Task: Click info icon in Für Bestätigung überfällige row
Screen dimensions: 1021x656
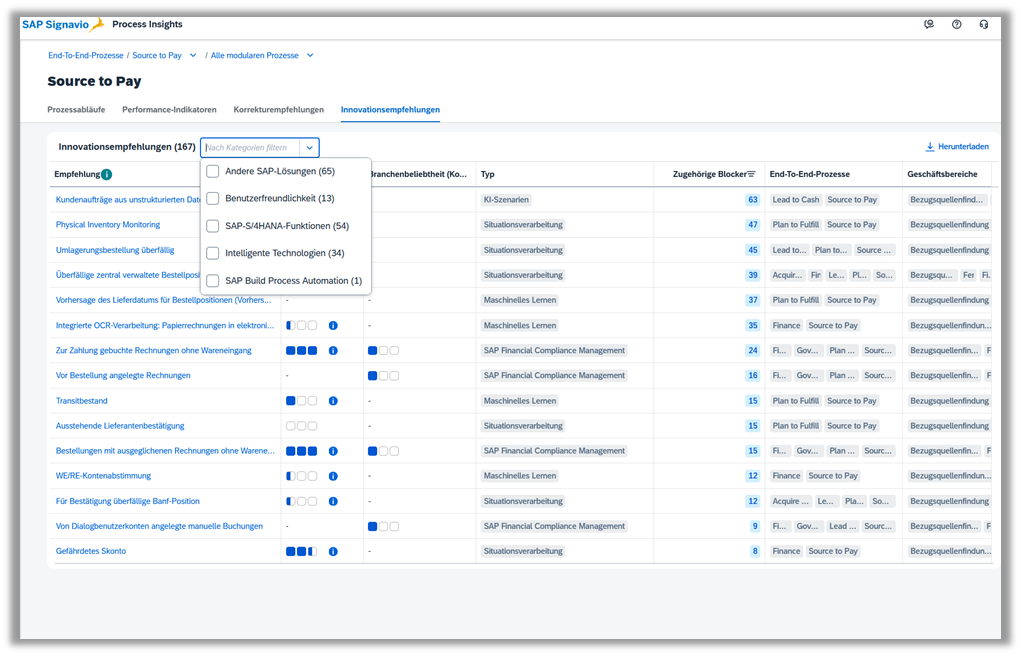Action: [333, 501]
